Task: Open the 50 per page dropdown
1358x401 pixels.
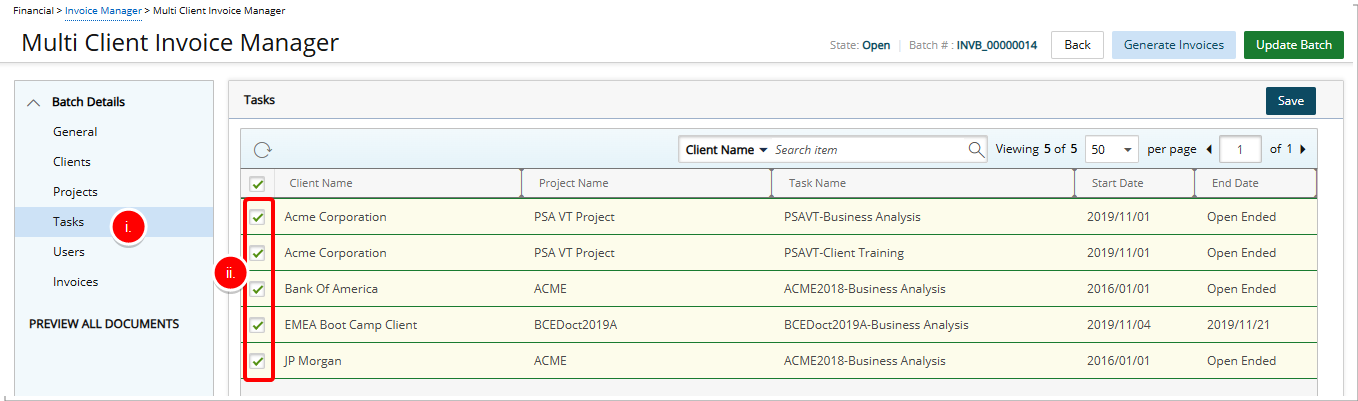Action: (1112, 150)
